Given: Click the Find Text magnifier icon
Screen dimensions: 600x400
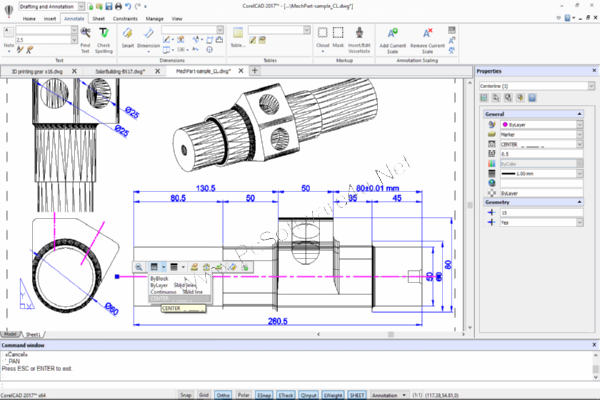Looking at the screenshot, I should click(85, 33).
